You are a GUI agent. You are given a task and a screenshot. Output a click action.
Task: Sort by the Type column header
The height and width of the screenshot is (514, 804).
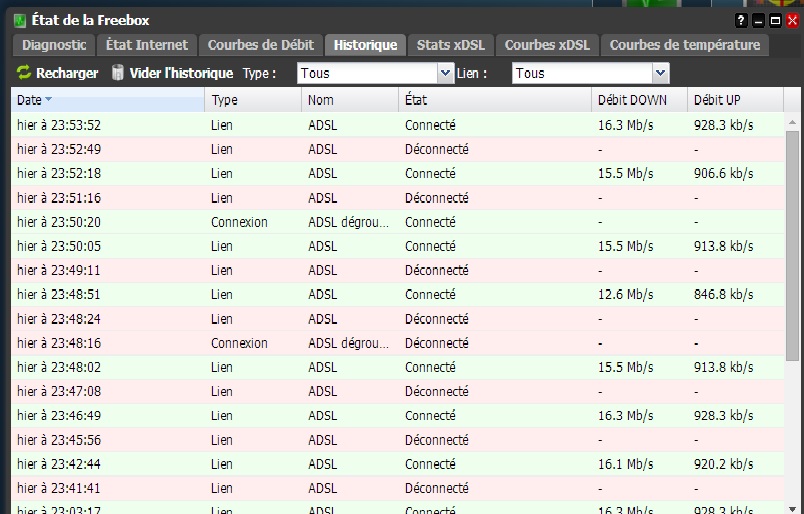point(253,100)
